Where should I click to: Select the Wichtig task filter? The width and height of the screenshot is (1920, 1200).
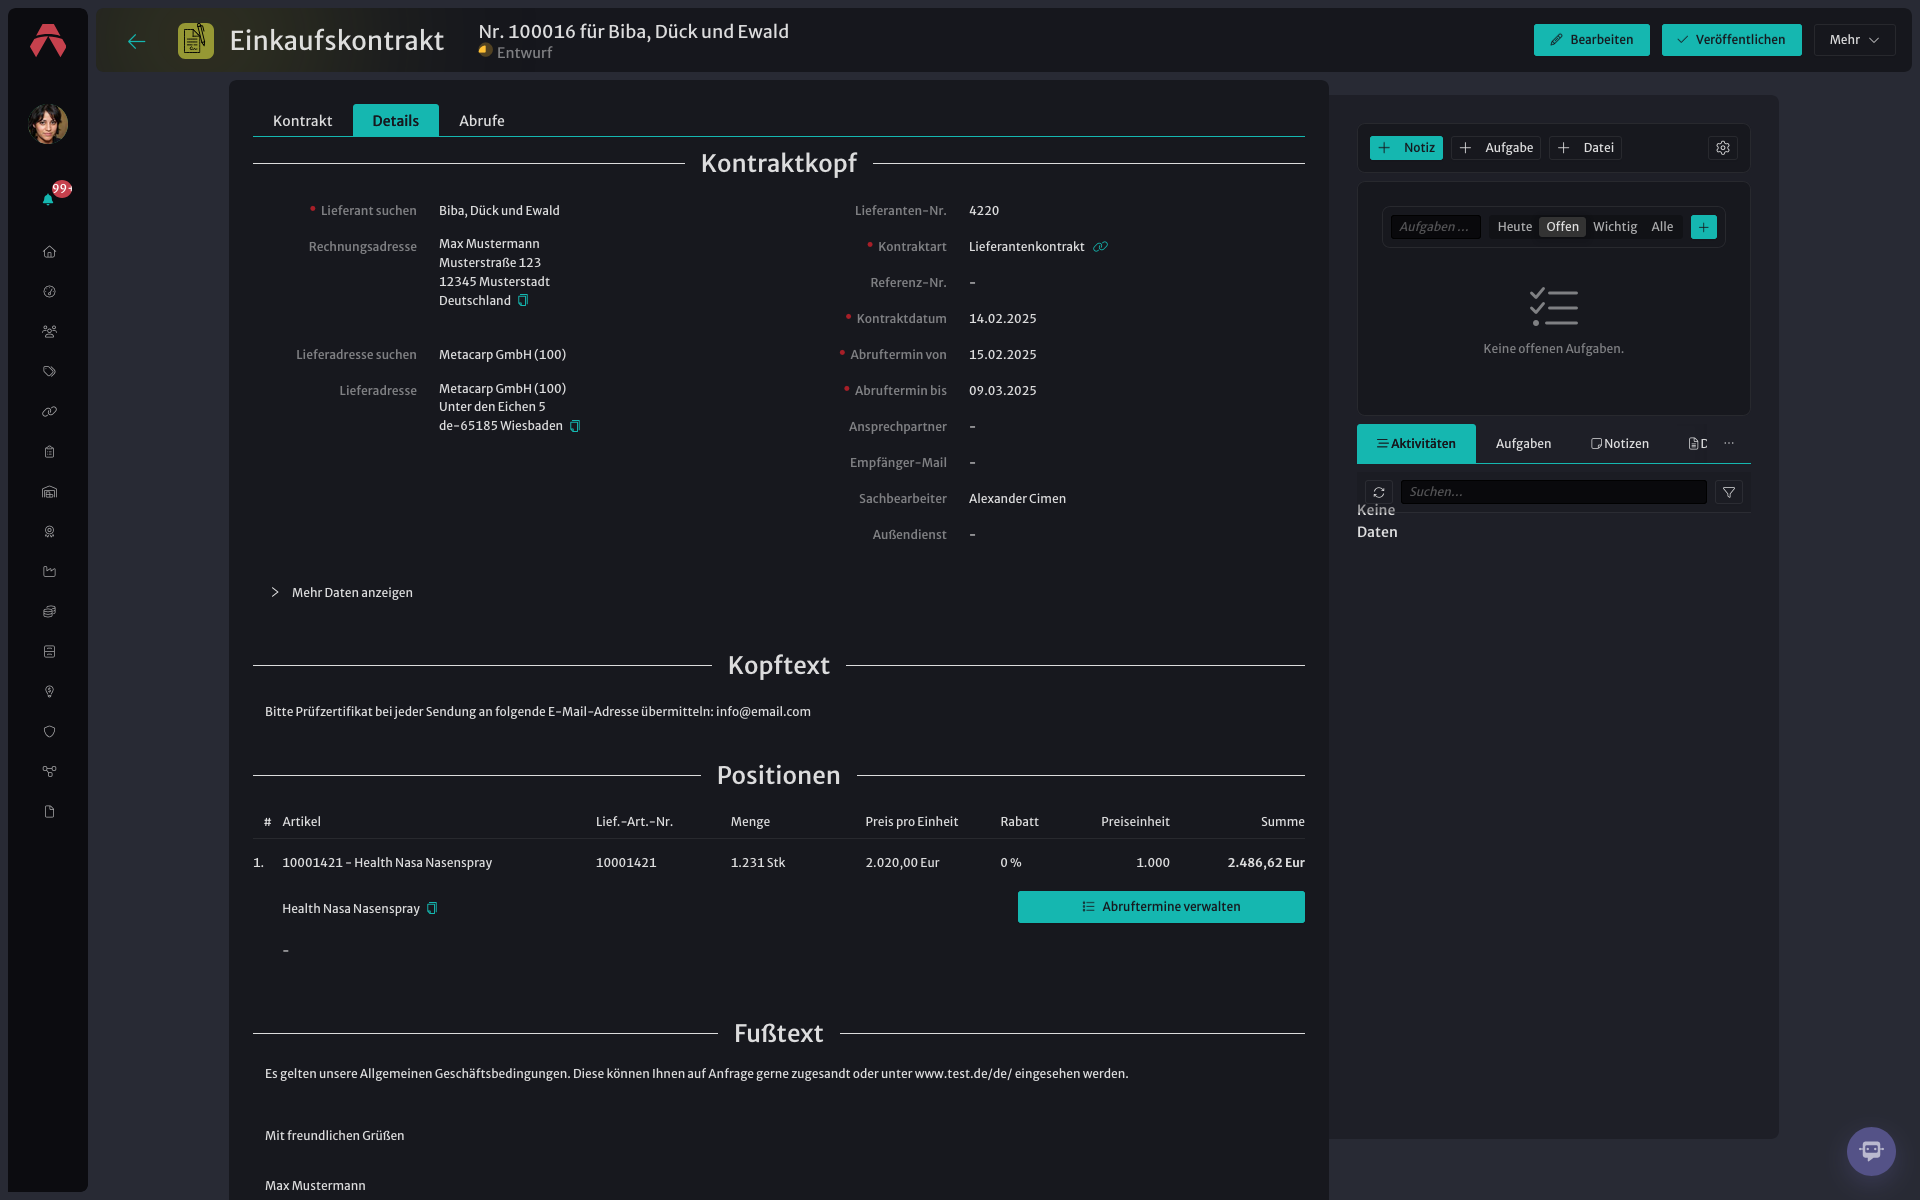pos(1615,227)
